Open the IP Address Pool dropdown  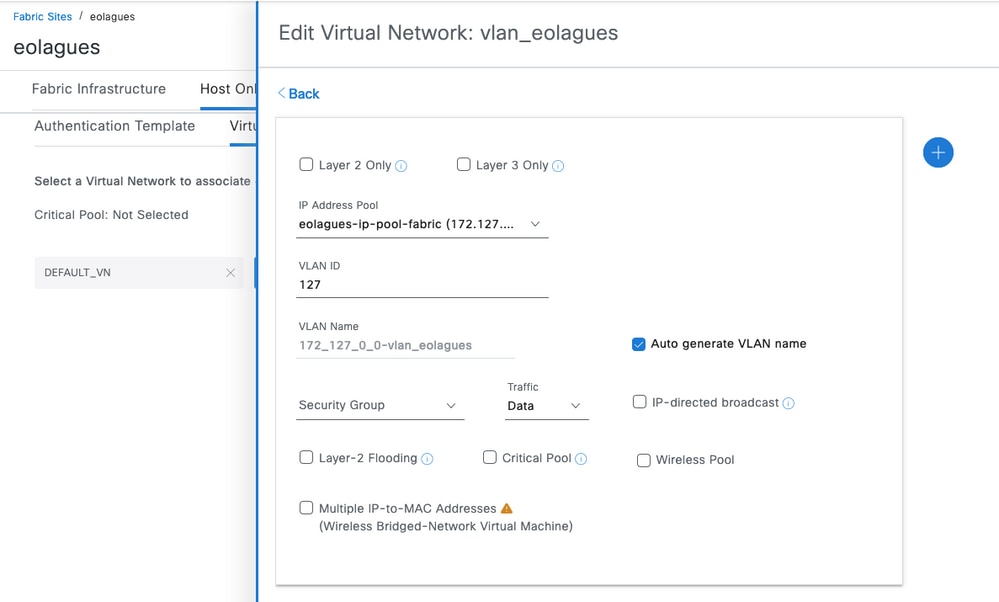(x=422, y=225)
